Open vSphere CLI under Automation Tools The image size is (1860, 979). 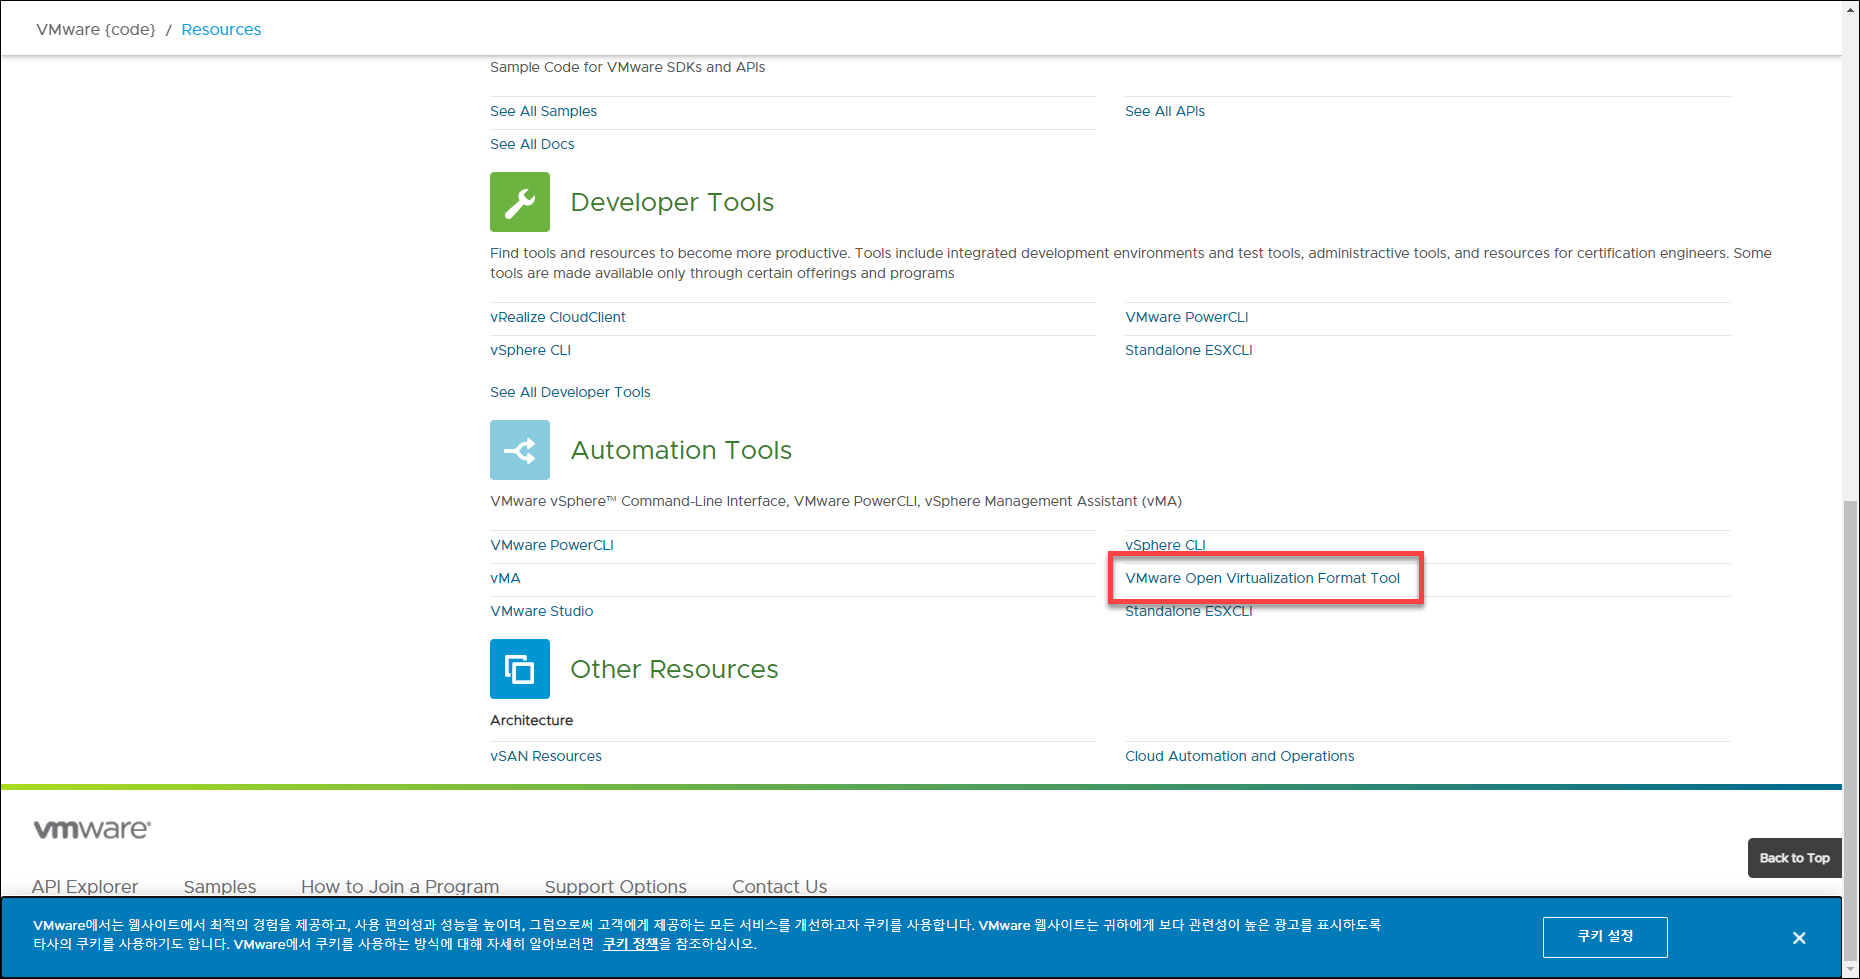[1165, 545]
